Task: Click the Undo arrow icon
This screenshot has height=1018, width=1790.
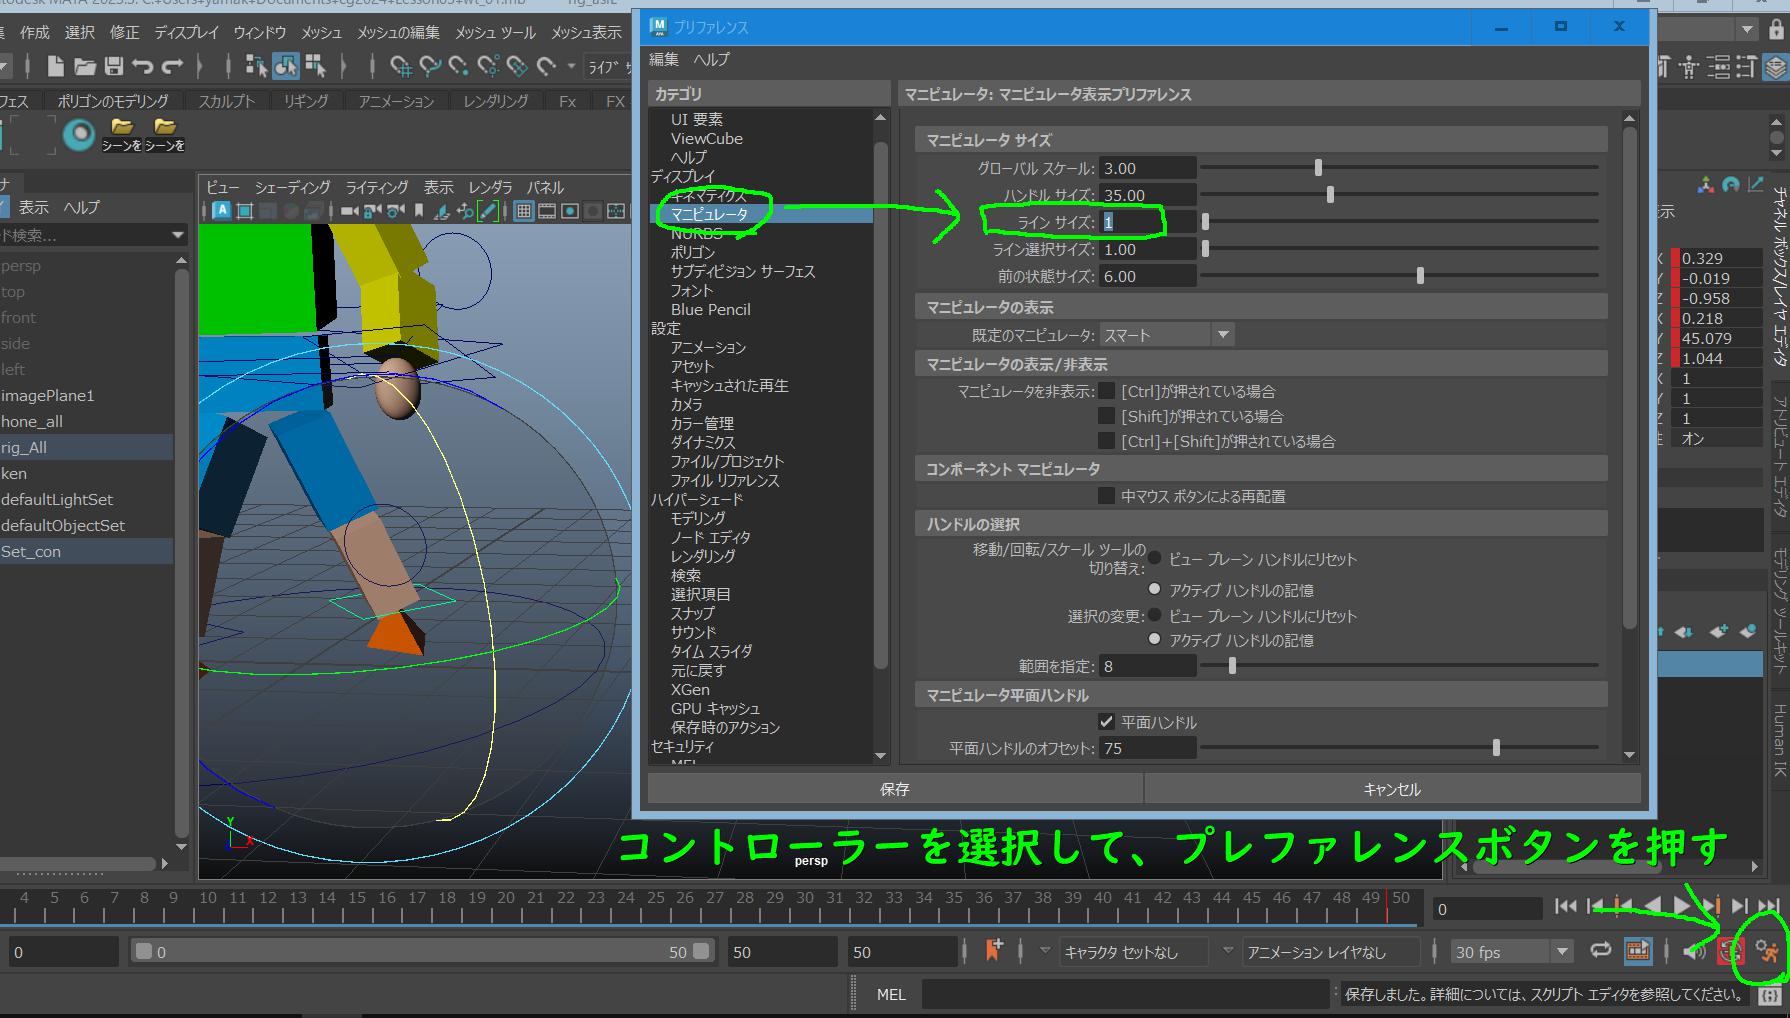Action: [143, 67]
